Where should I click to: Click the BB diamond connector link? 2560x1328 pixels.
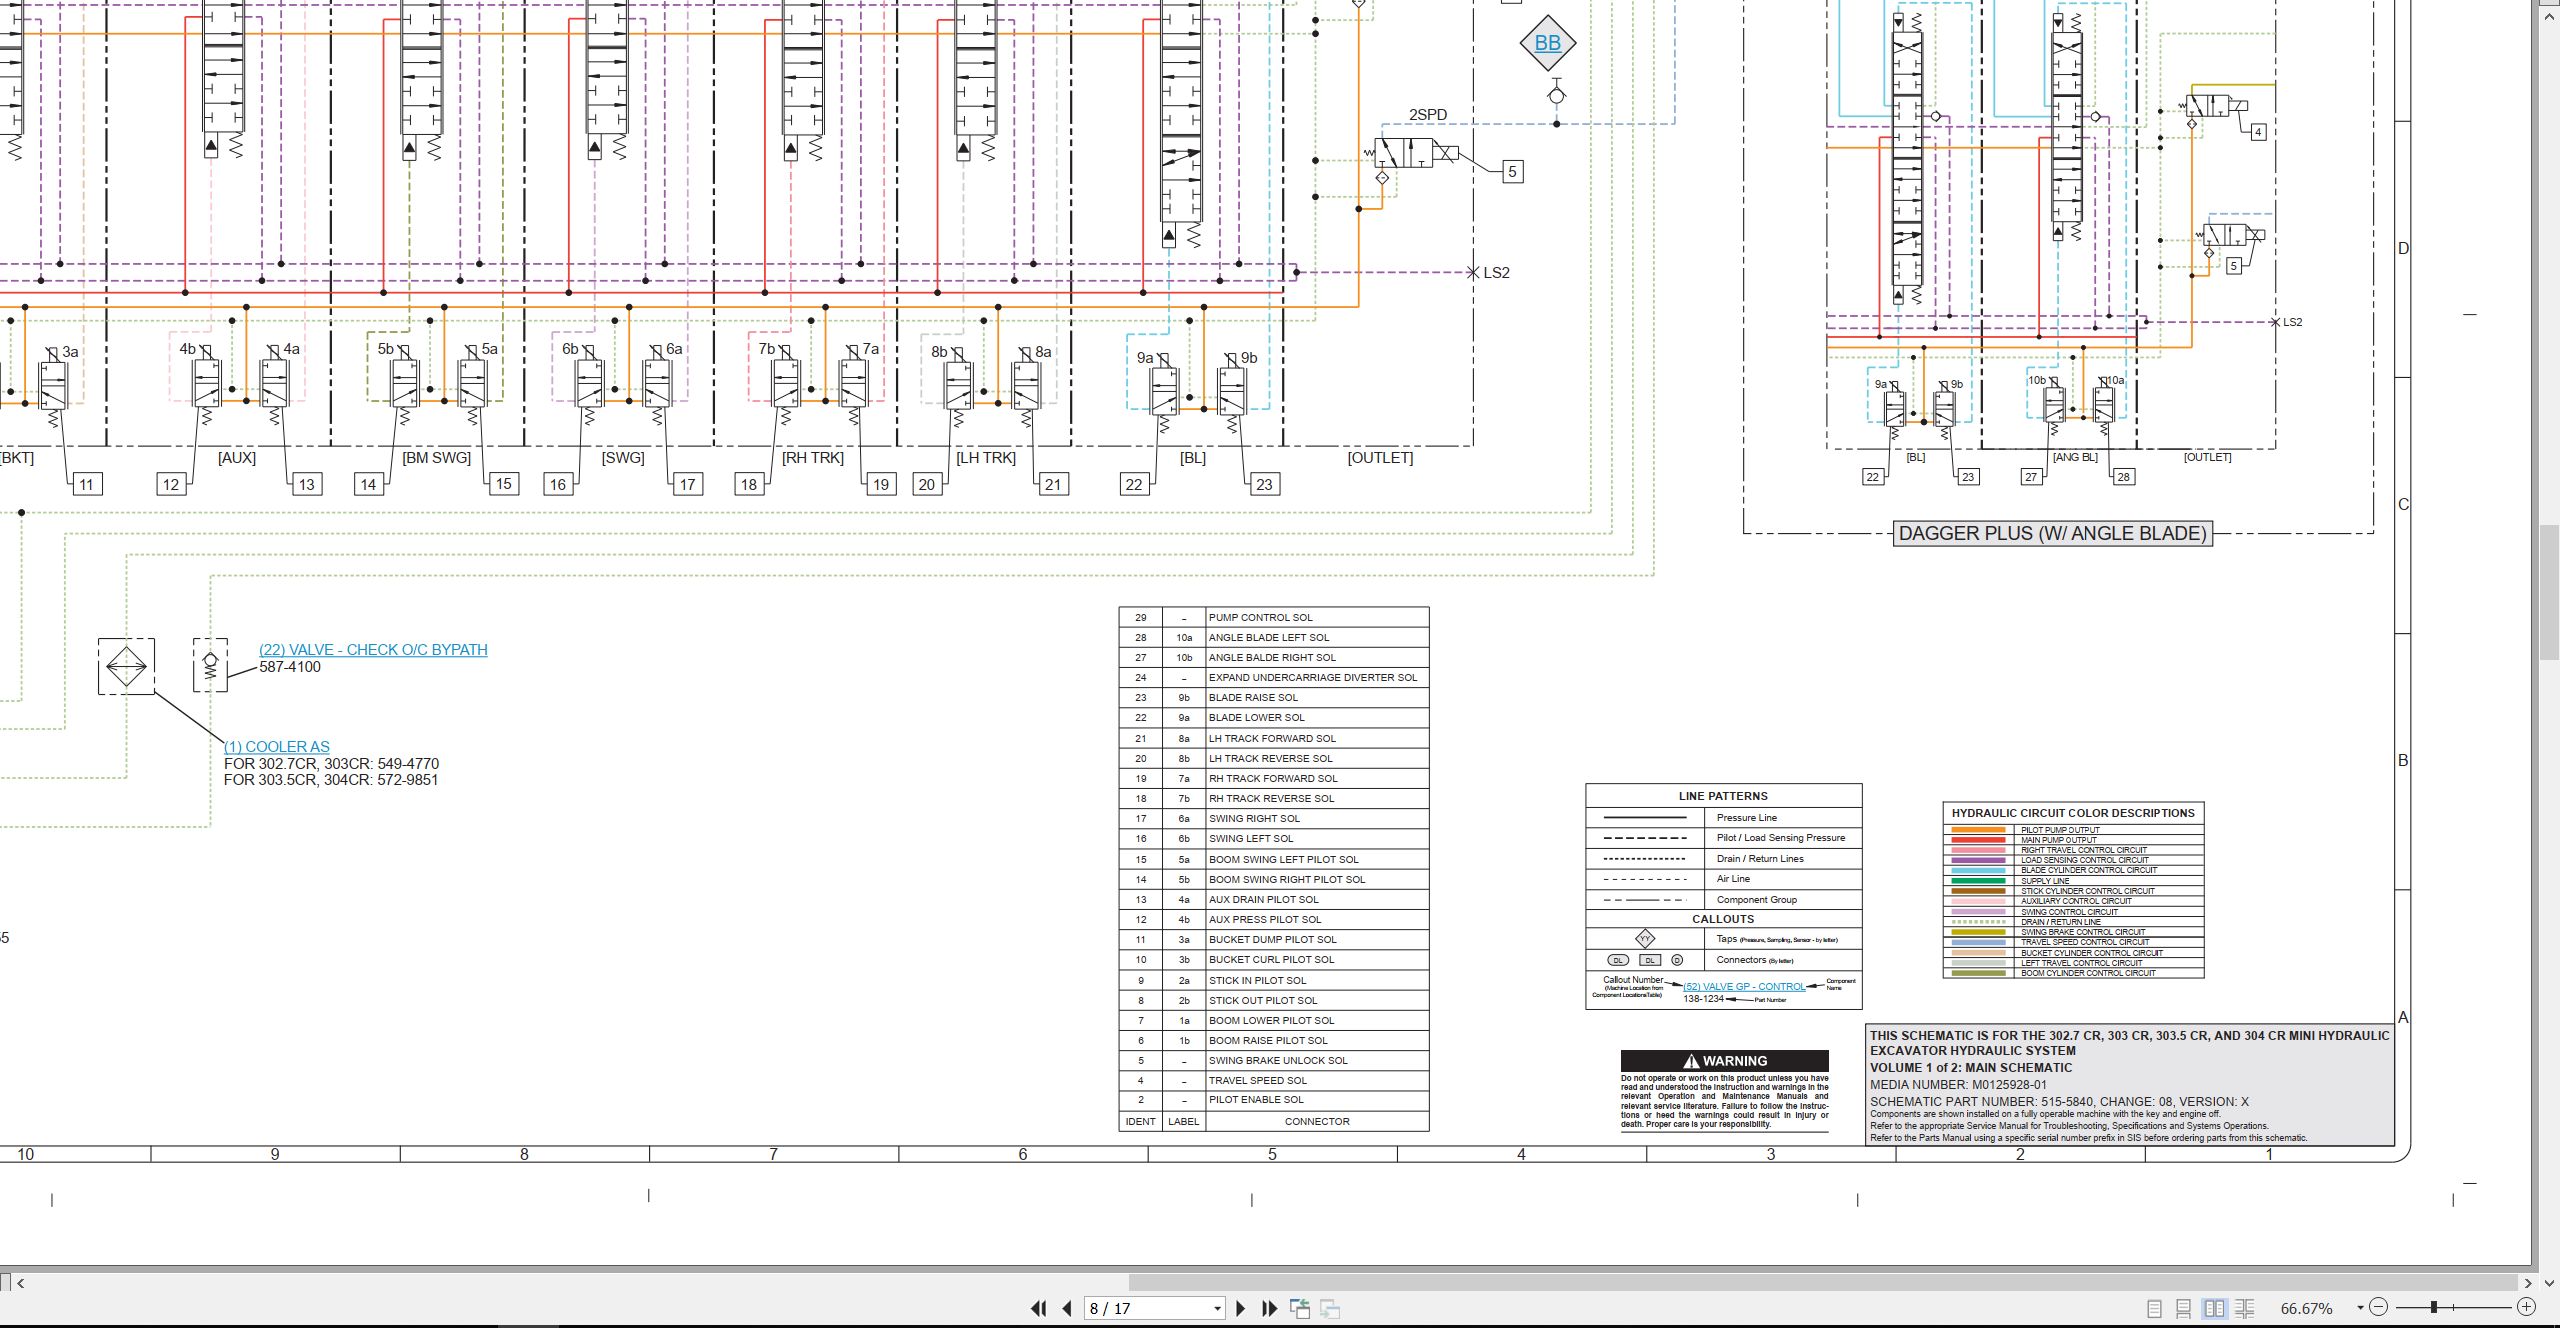[x=1547, y=43]
